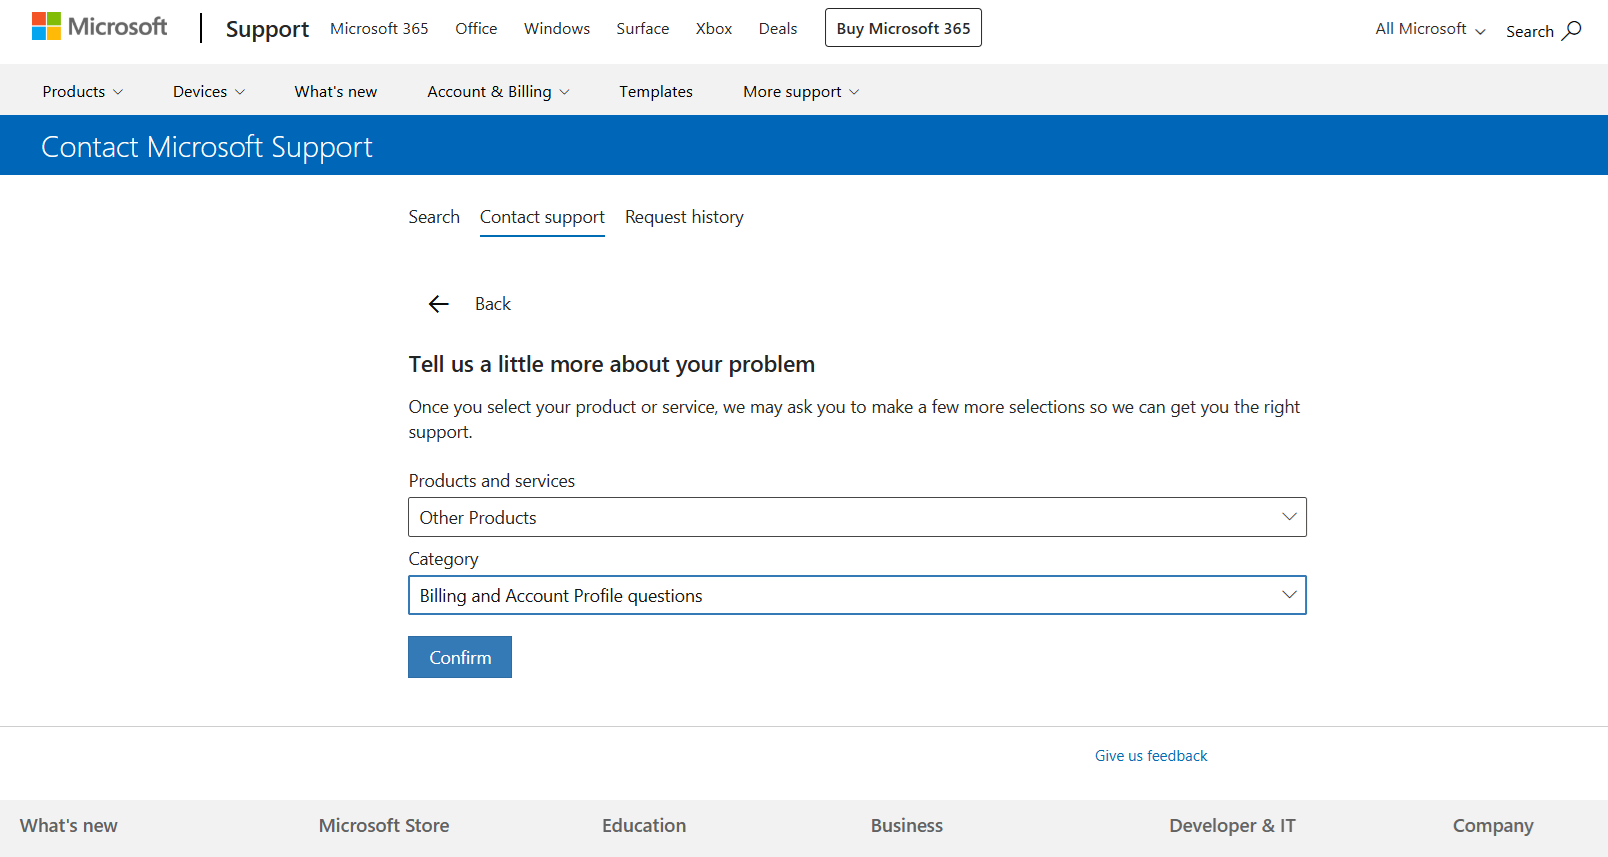1608x857 pixels.
Task: Open the Deals nav link
Action: [x=778, y=28]
